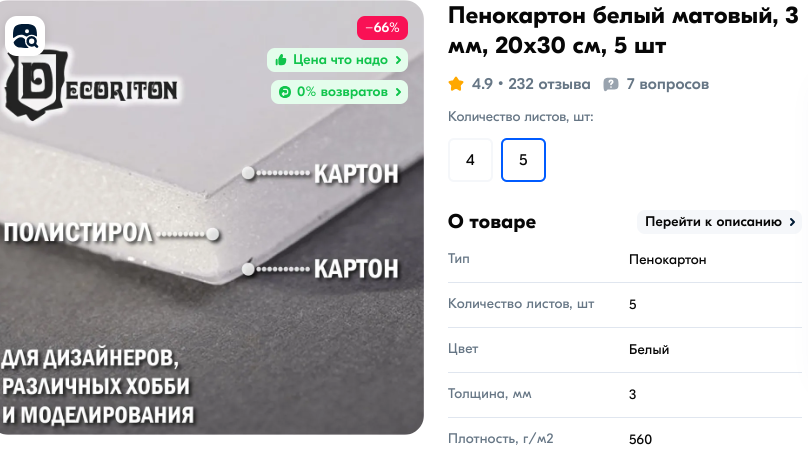Expand the "0% возвратов" chevron
808x451 pixels.
[x=398, y=92]
